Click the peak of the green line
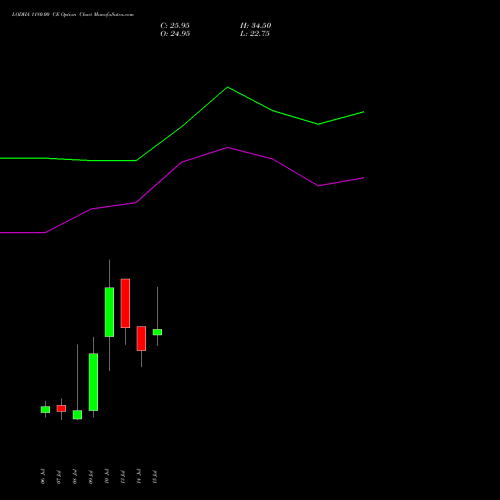The width and height of the screenshot is (500, 500). coord(227,87)
